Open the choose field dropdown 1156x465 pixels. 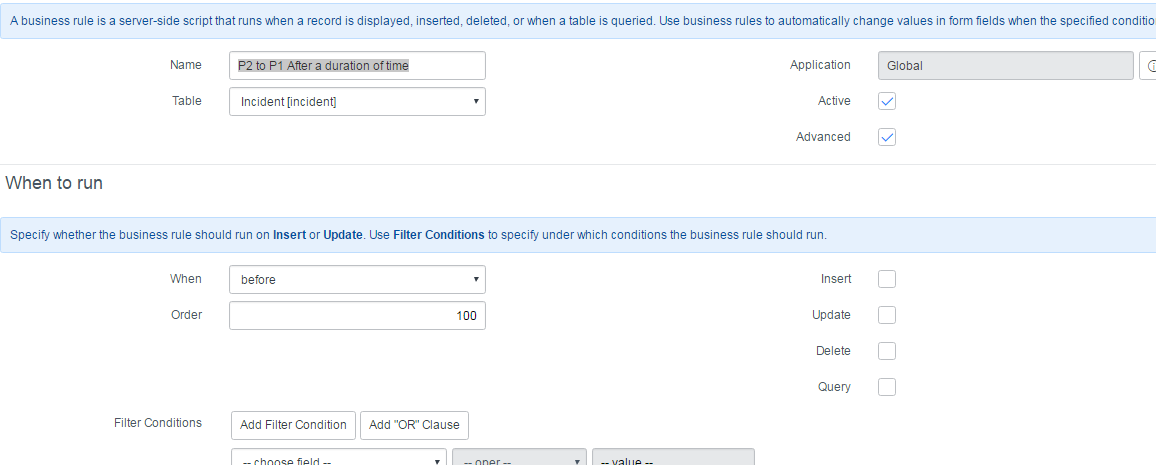pyautogui.click(x=339, y=458)
